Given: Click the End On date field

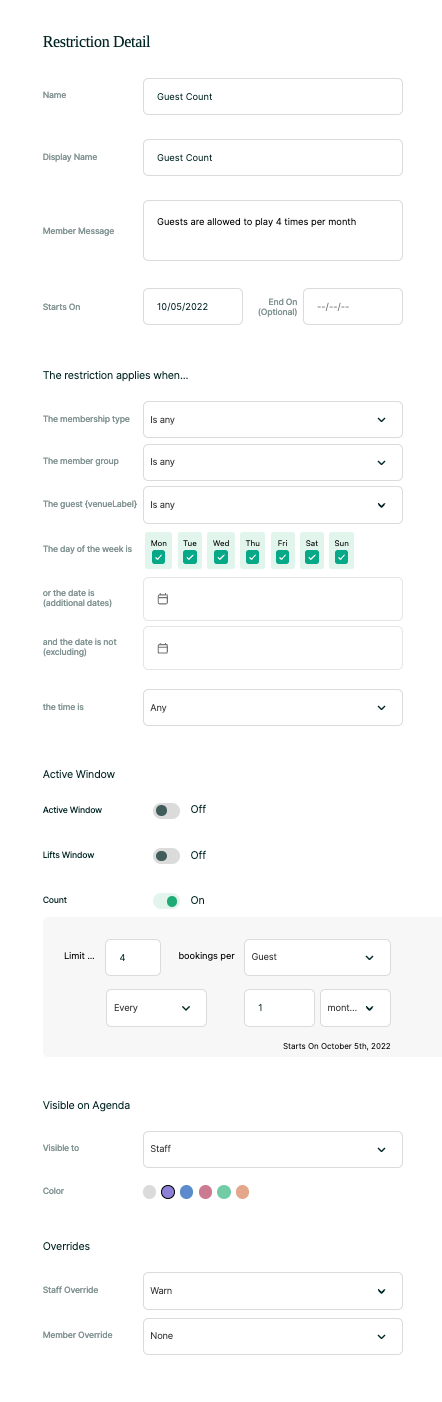Looking at the screenshot, I should point(353,307).
